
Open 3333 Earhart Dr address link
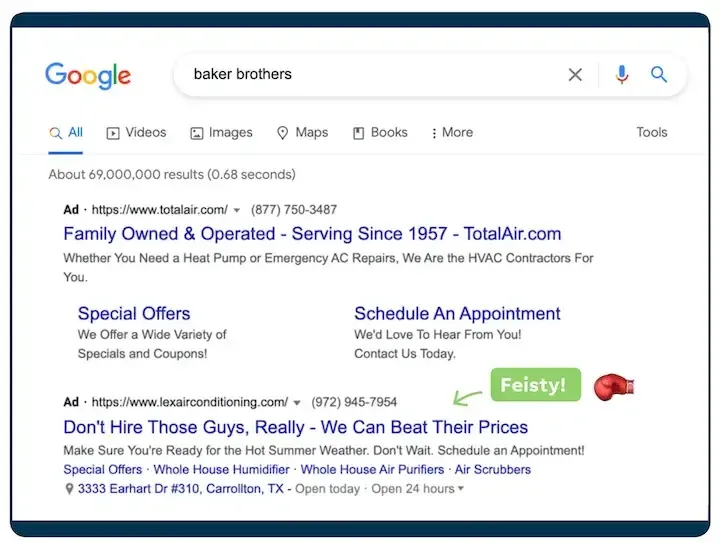tap(180, 489)
